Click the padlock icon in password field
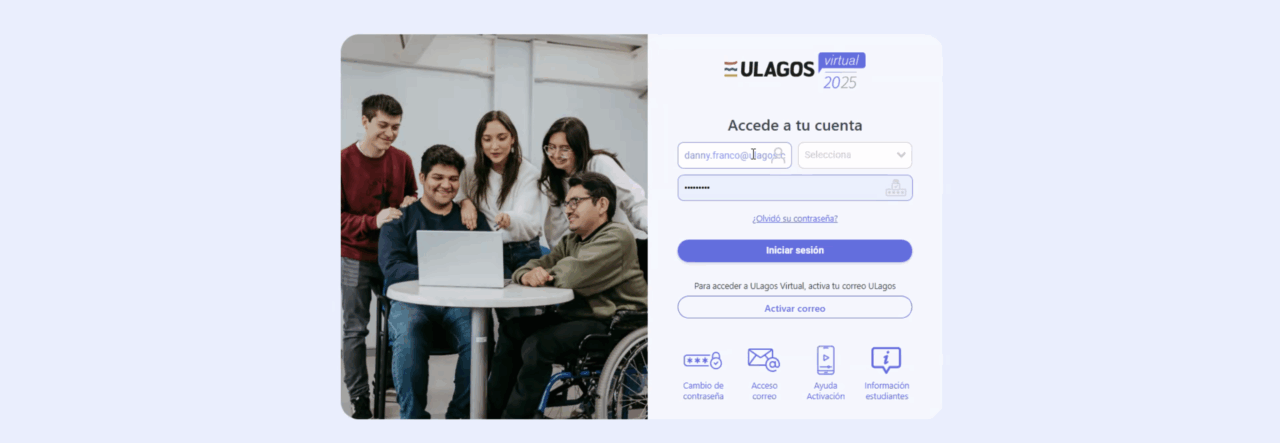1280x443 pixels. tap(896, 188)
